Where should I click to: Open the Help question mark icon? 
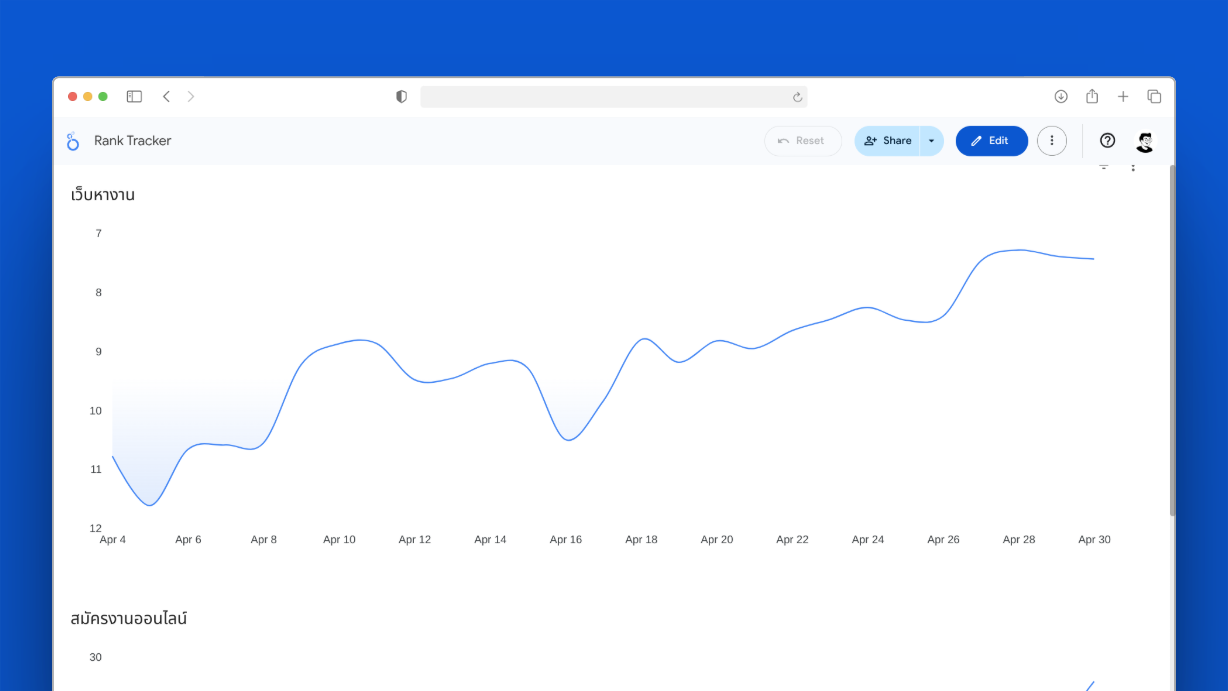click(x=1107, y=141)
